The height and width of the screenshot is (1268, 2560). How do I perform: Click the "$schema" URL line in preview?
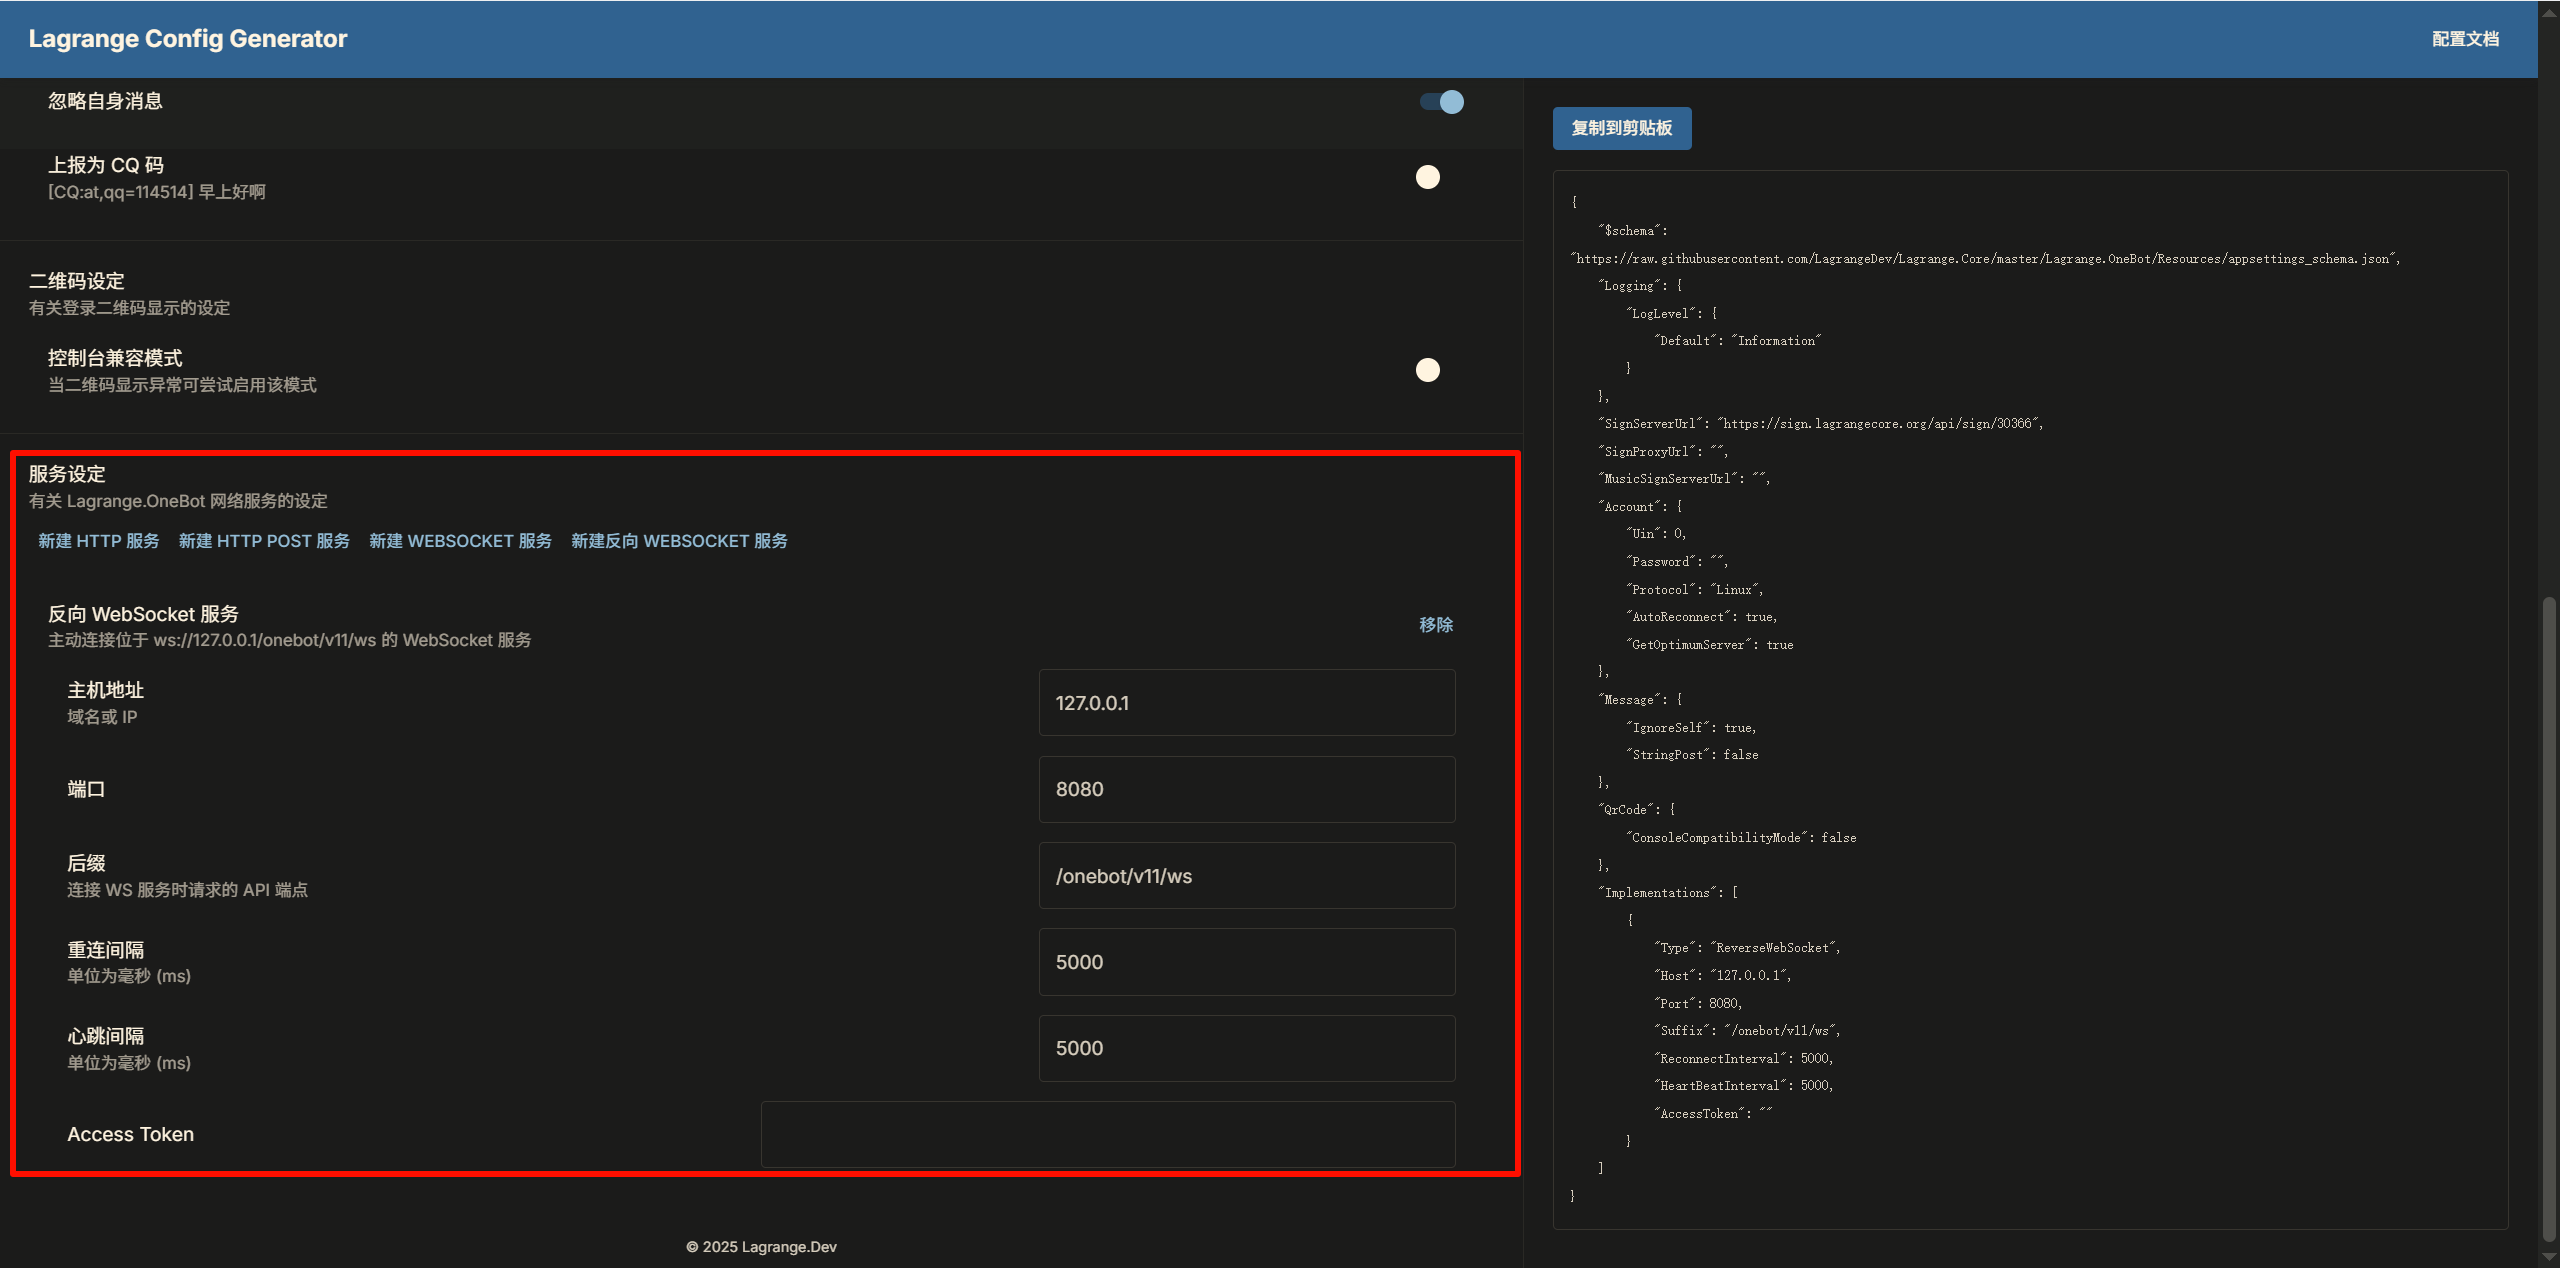1985,259
